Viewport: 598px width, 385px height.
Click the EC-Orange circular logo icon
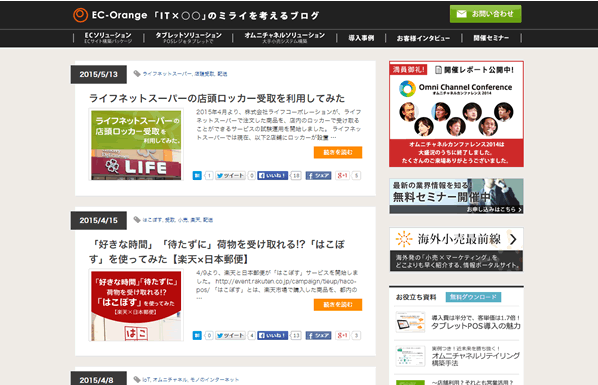(80, 15)
